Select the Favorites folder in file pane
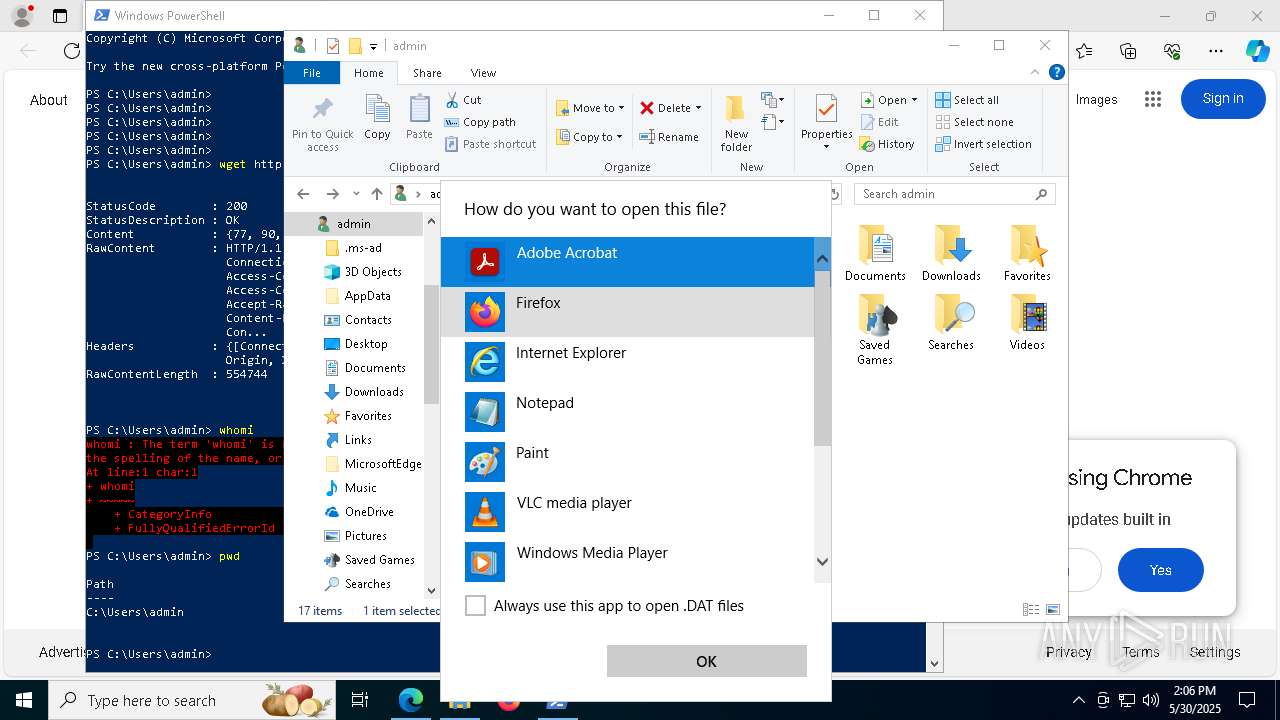The image size is (1280, 720). coord(1027,253)
